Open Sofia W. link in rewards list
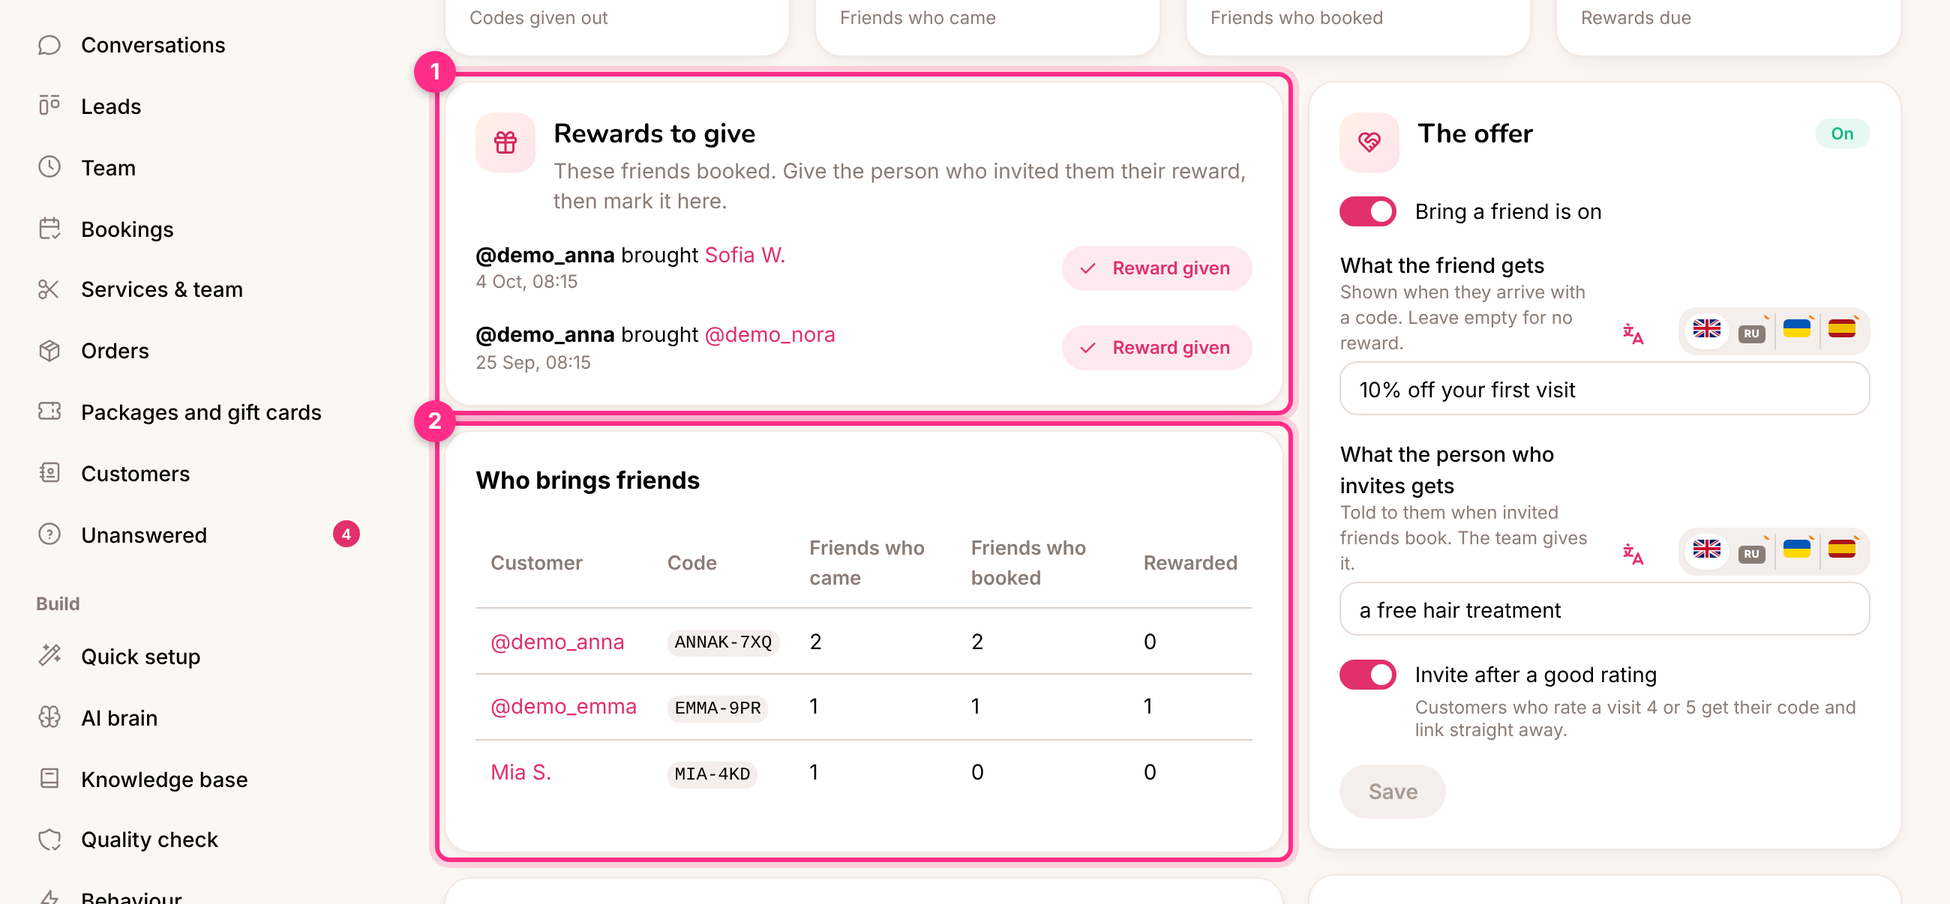This screenshot has height=904, width=1950. pos(745,255)
